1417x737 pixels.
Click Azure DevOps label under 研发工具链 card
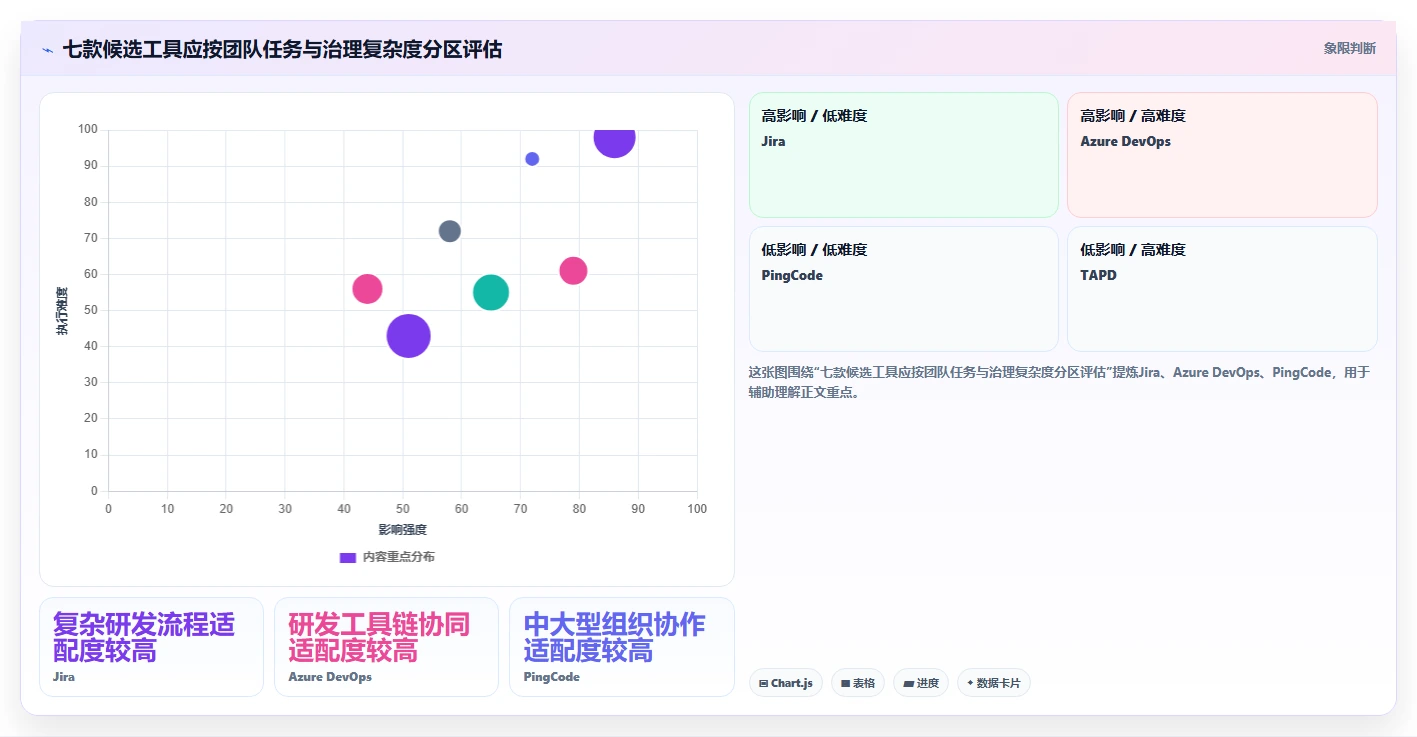(x=330, y=677)
